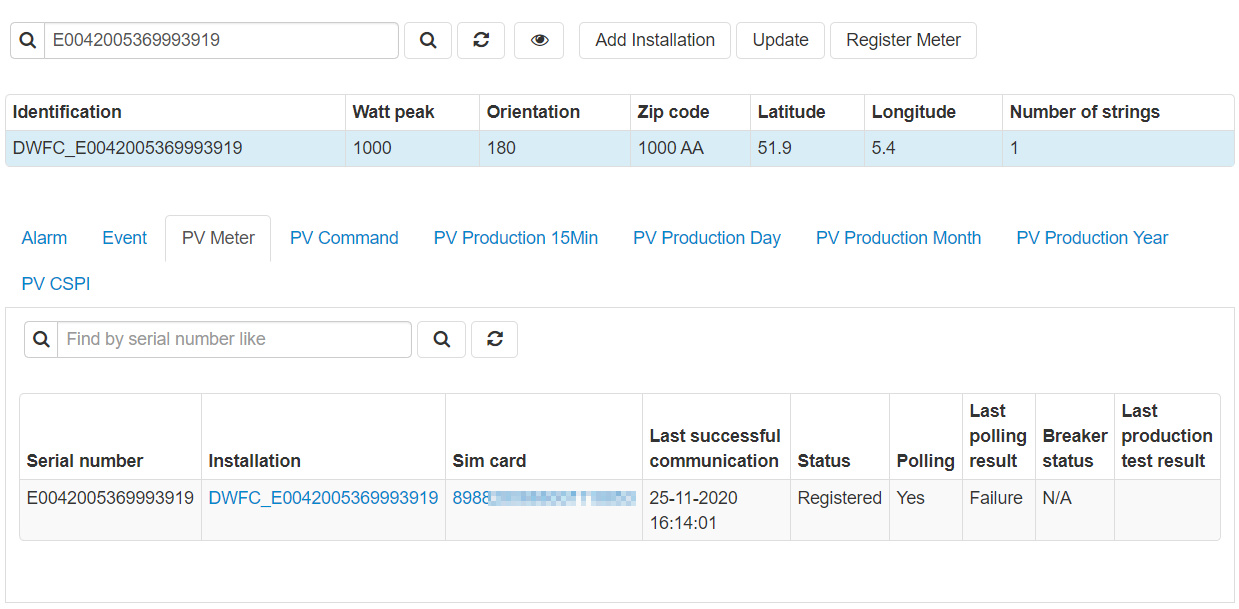Open the PV CSPI tab
The width and height of the screenshot is (1239, 609).
click(x=56, y=284)
